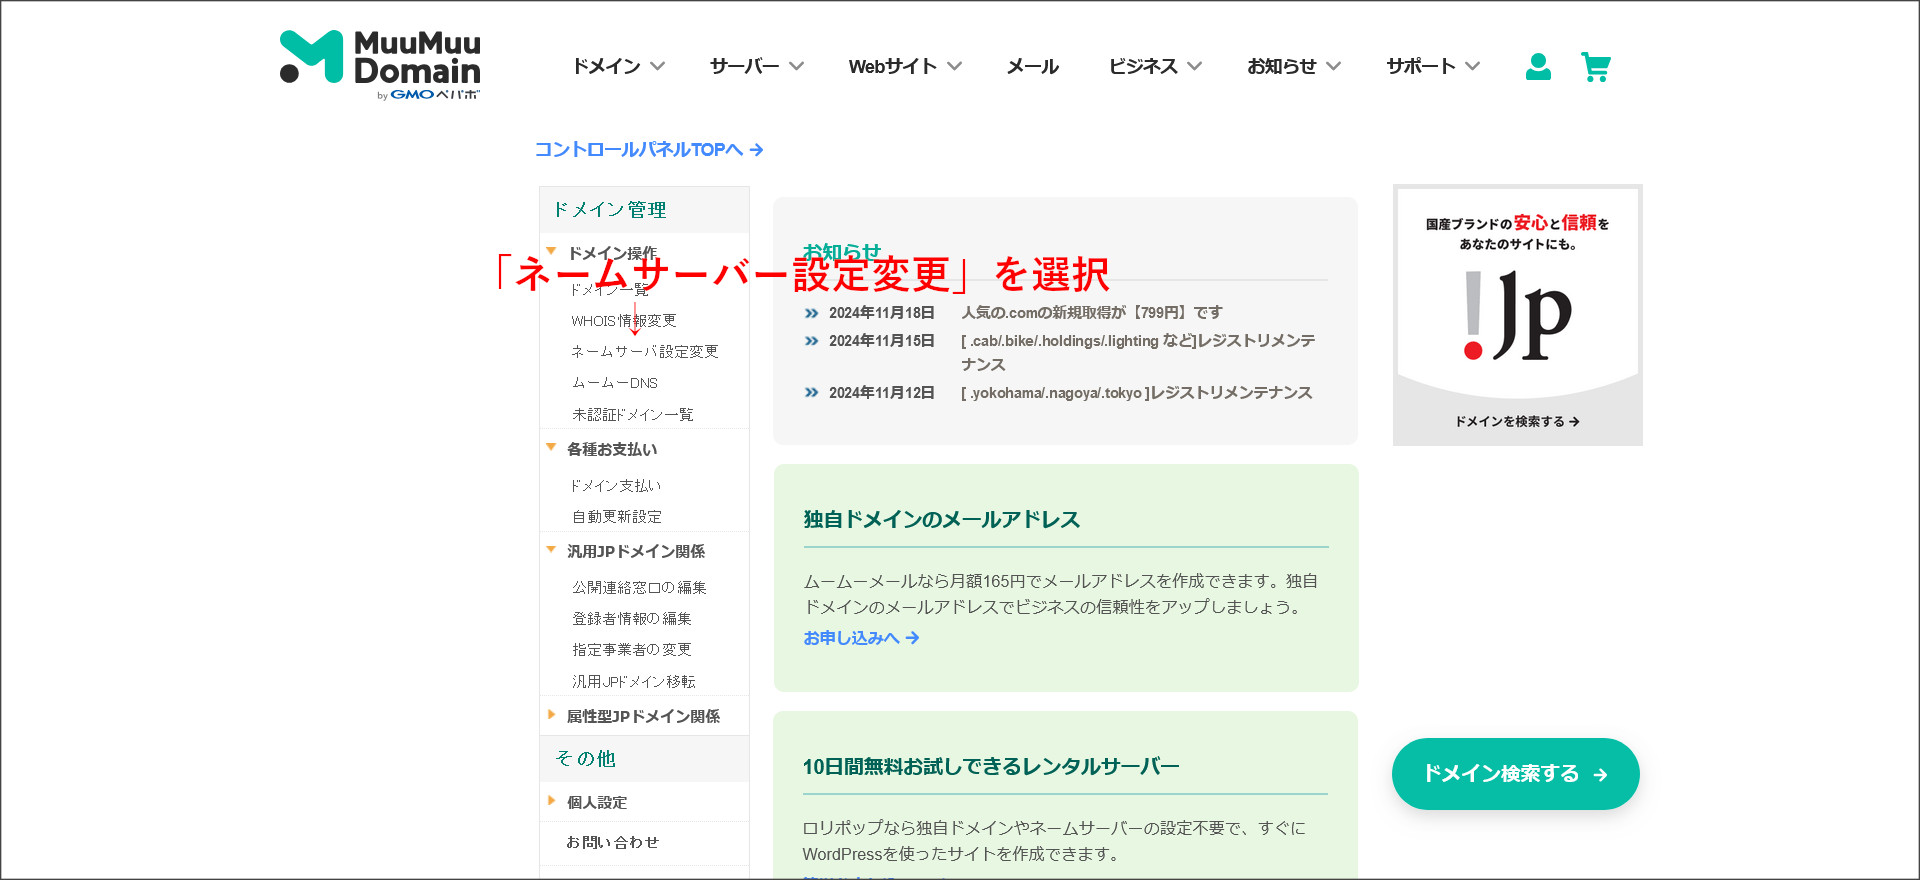Viewport: 1920px width, 880px height.
Task: Open the 2024年11月12日 .yokohama maintenance notice
Action: point(1136,392)
